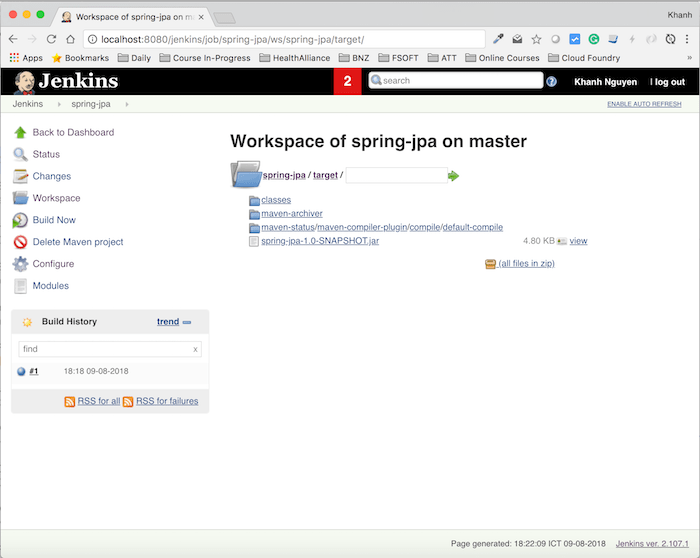This screenshot has width=700, height=558.
Task: Click the zip archive icon for all files
Action: (x=490, y=264)
